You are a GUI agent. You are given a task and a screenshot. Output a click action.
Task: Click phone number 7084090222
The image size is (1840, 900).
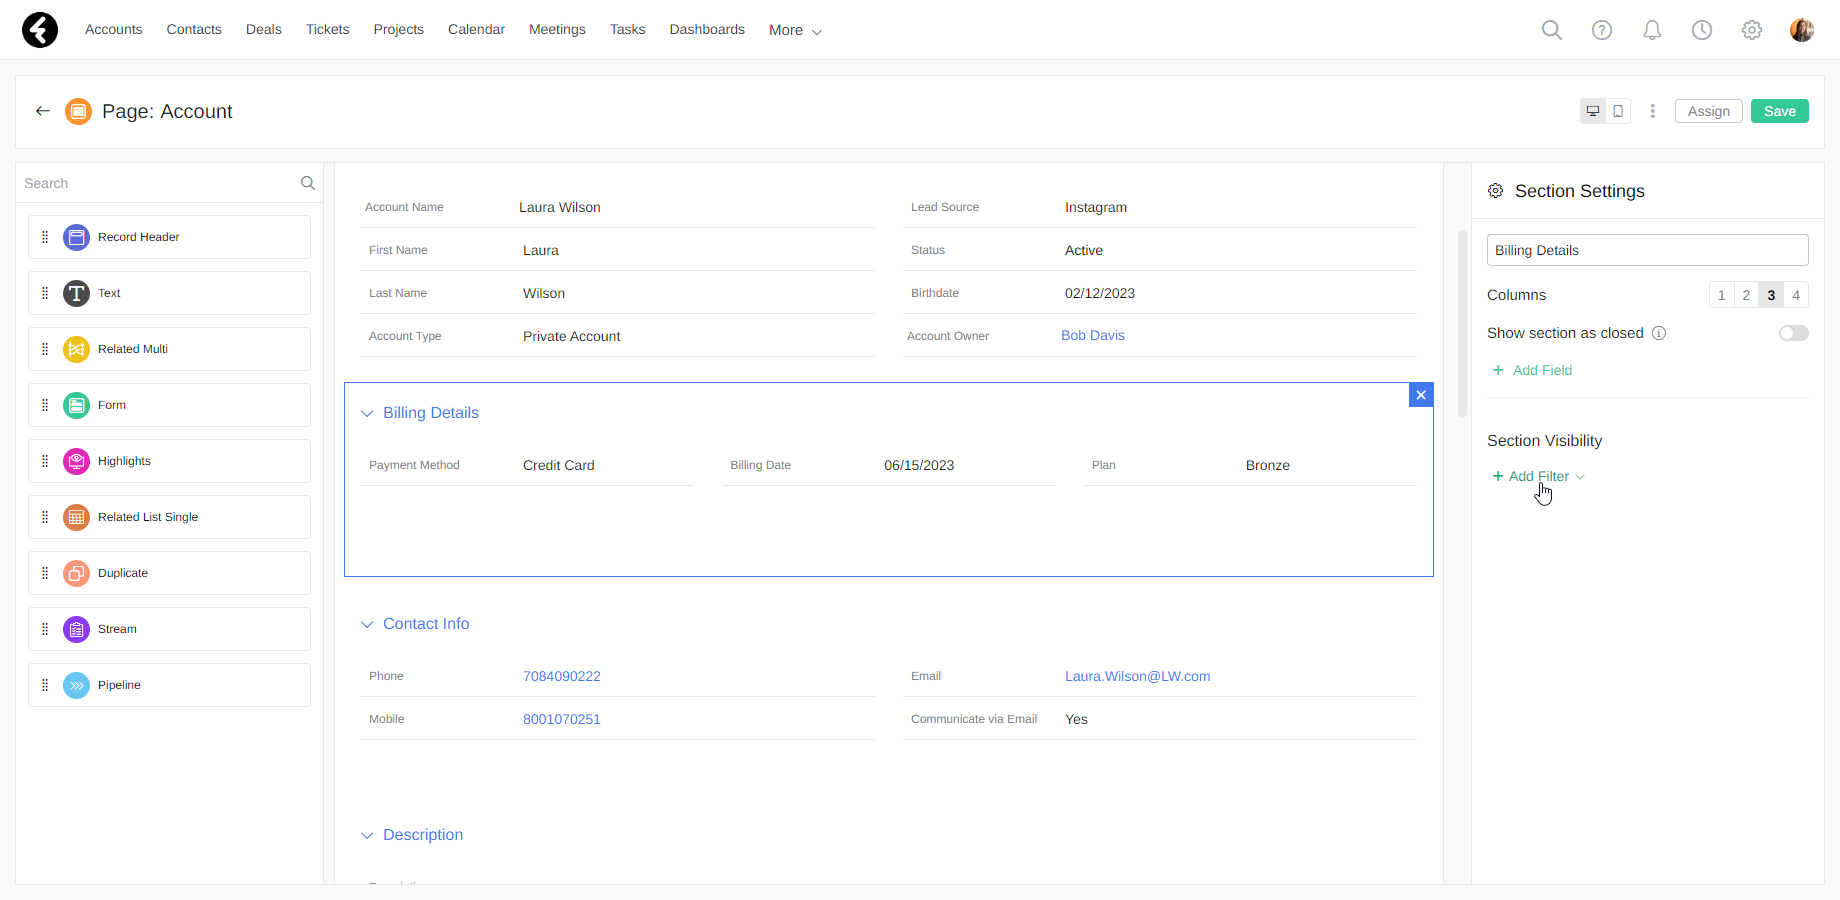562,676
